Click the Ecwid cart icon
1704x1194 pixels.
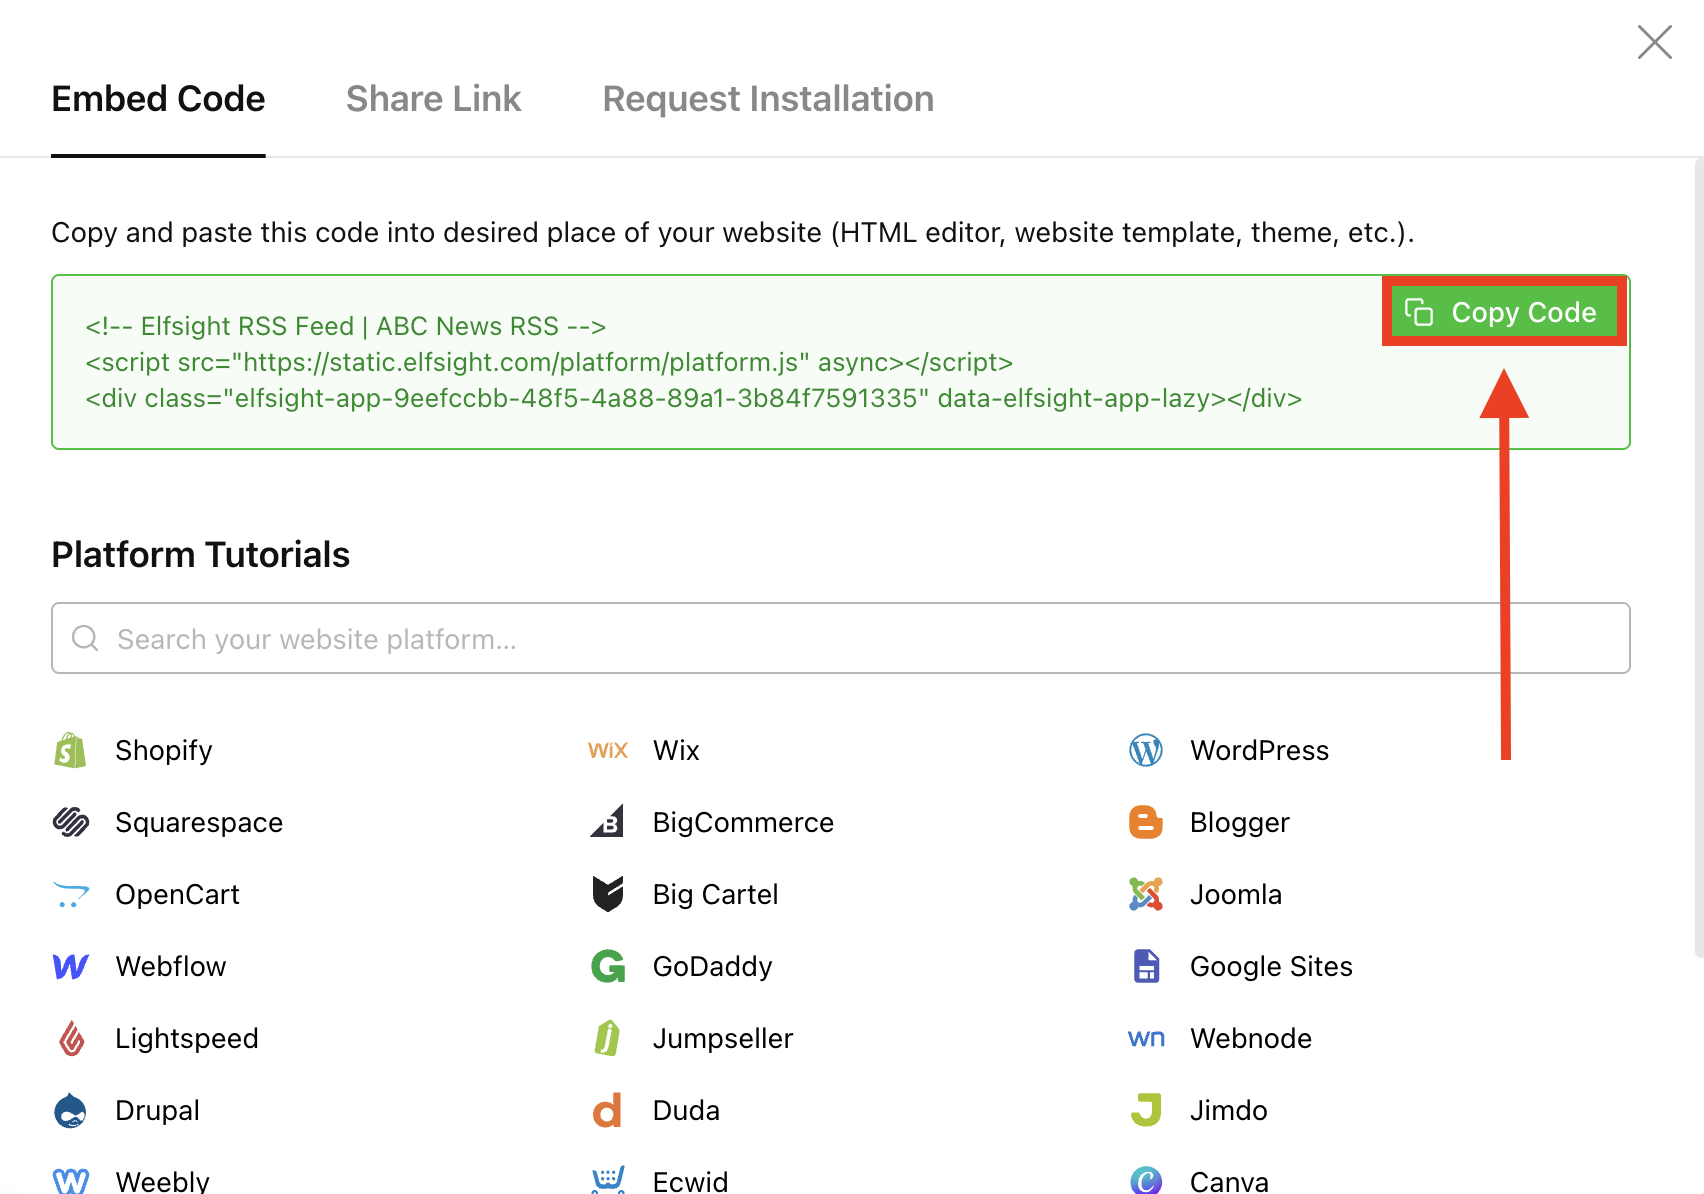608,1180
